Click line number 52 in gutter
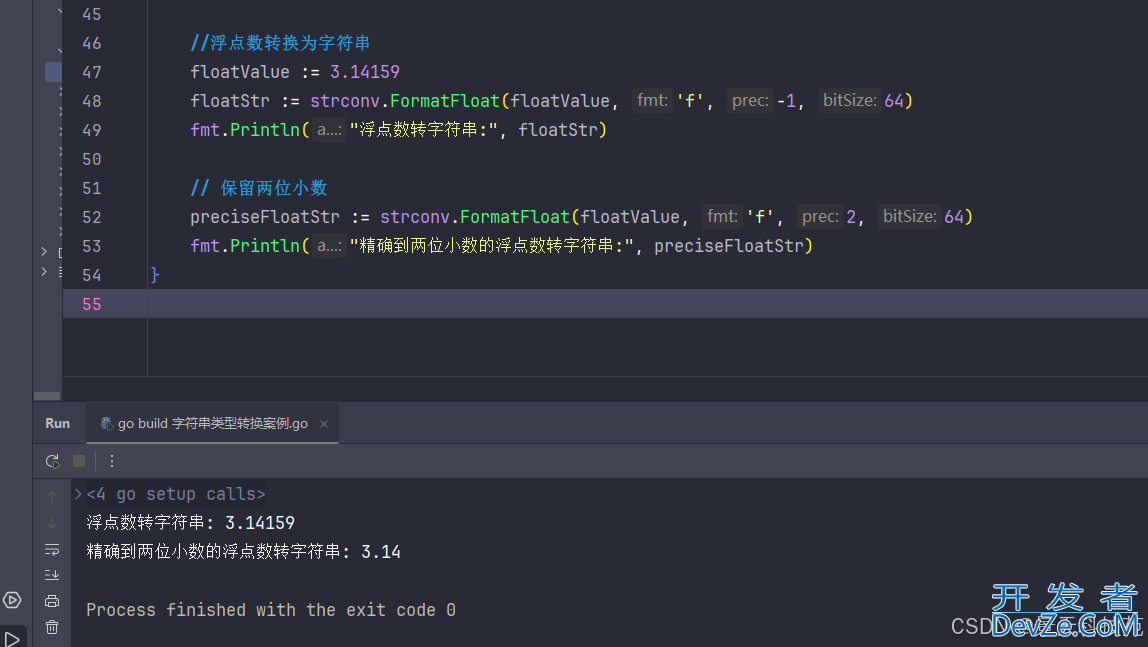Image resolution: width=1148 pixels, height=647 pixels. tap(92, 217)
